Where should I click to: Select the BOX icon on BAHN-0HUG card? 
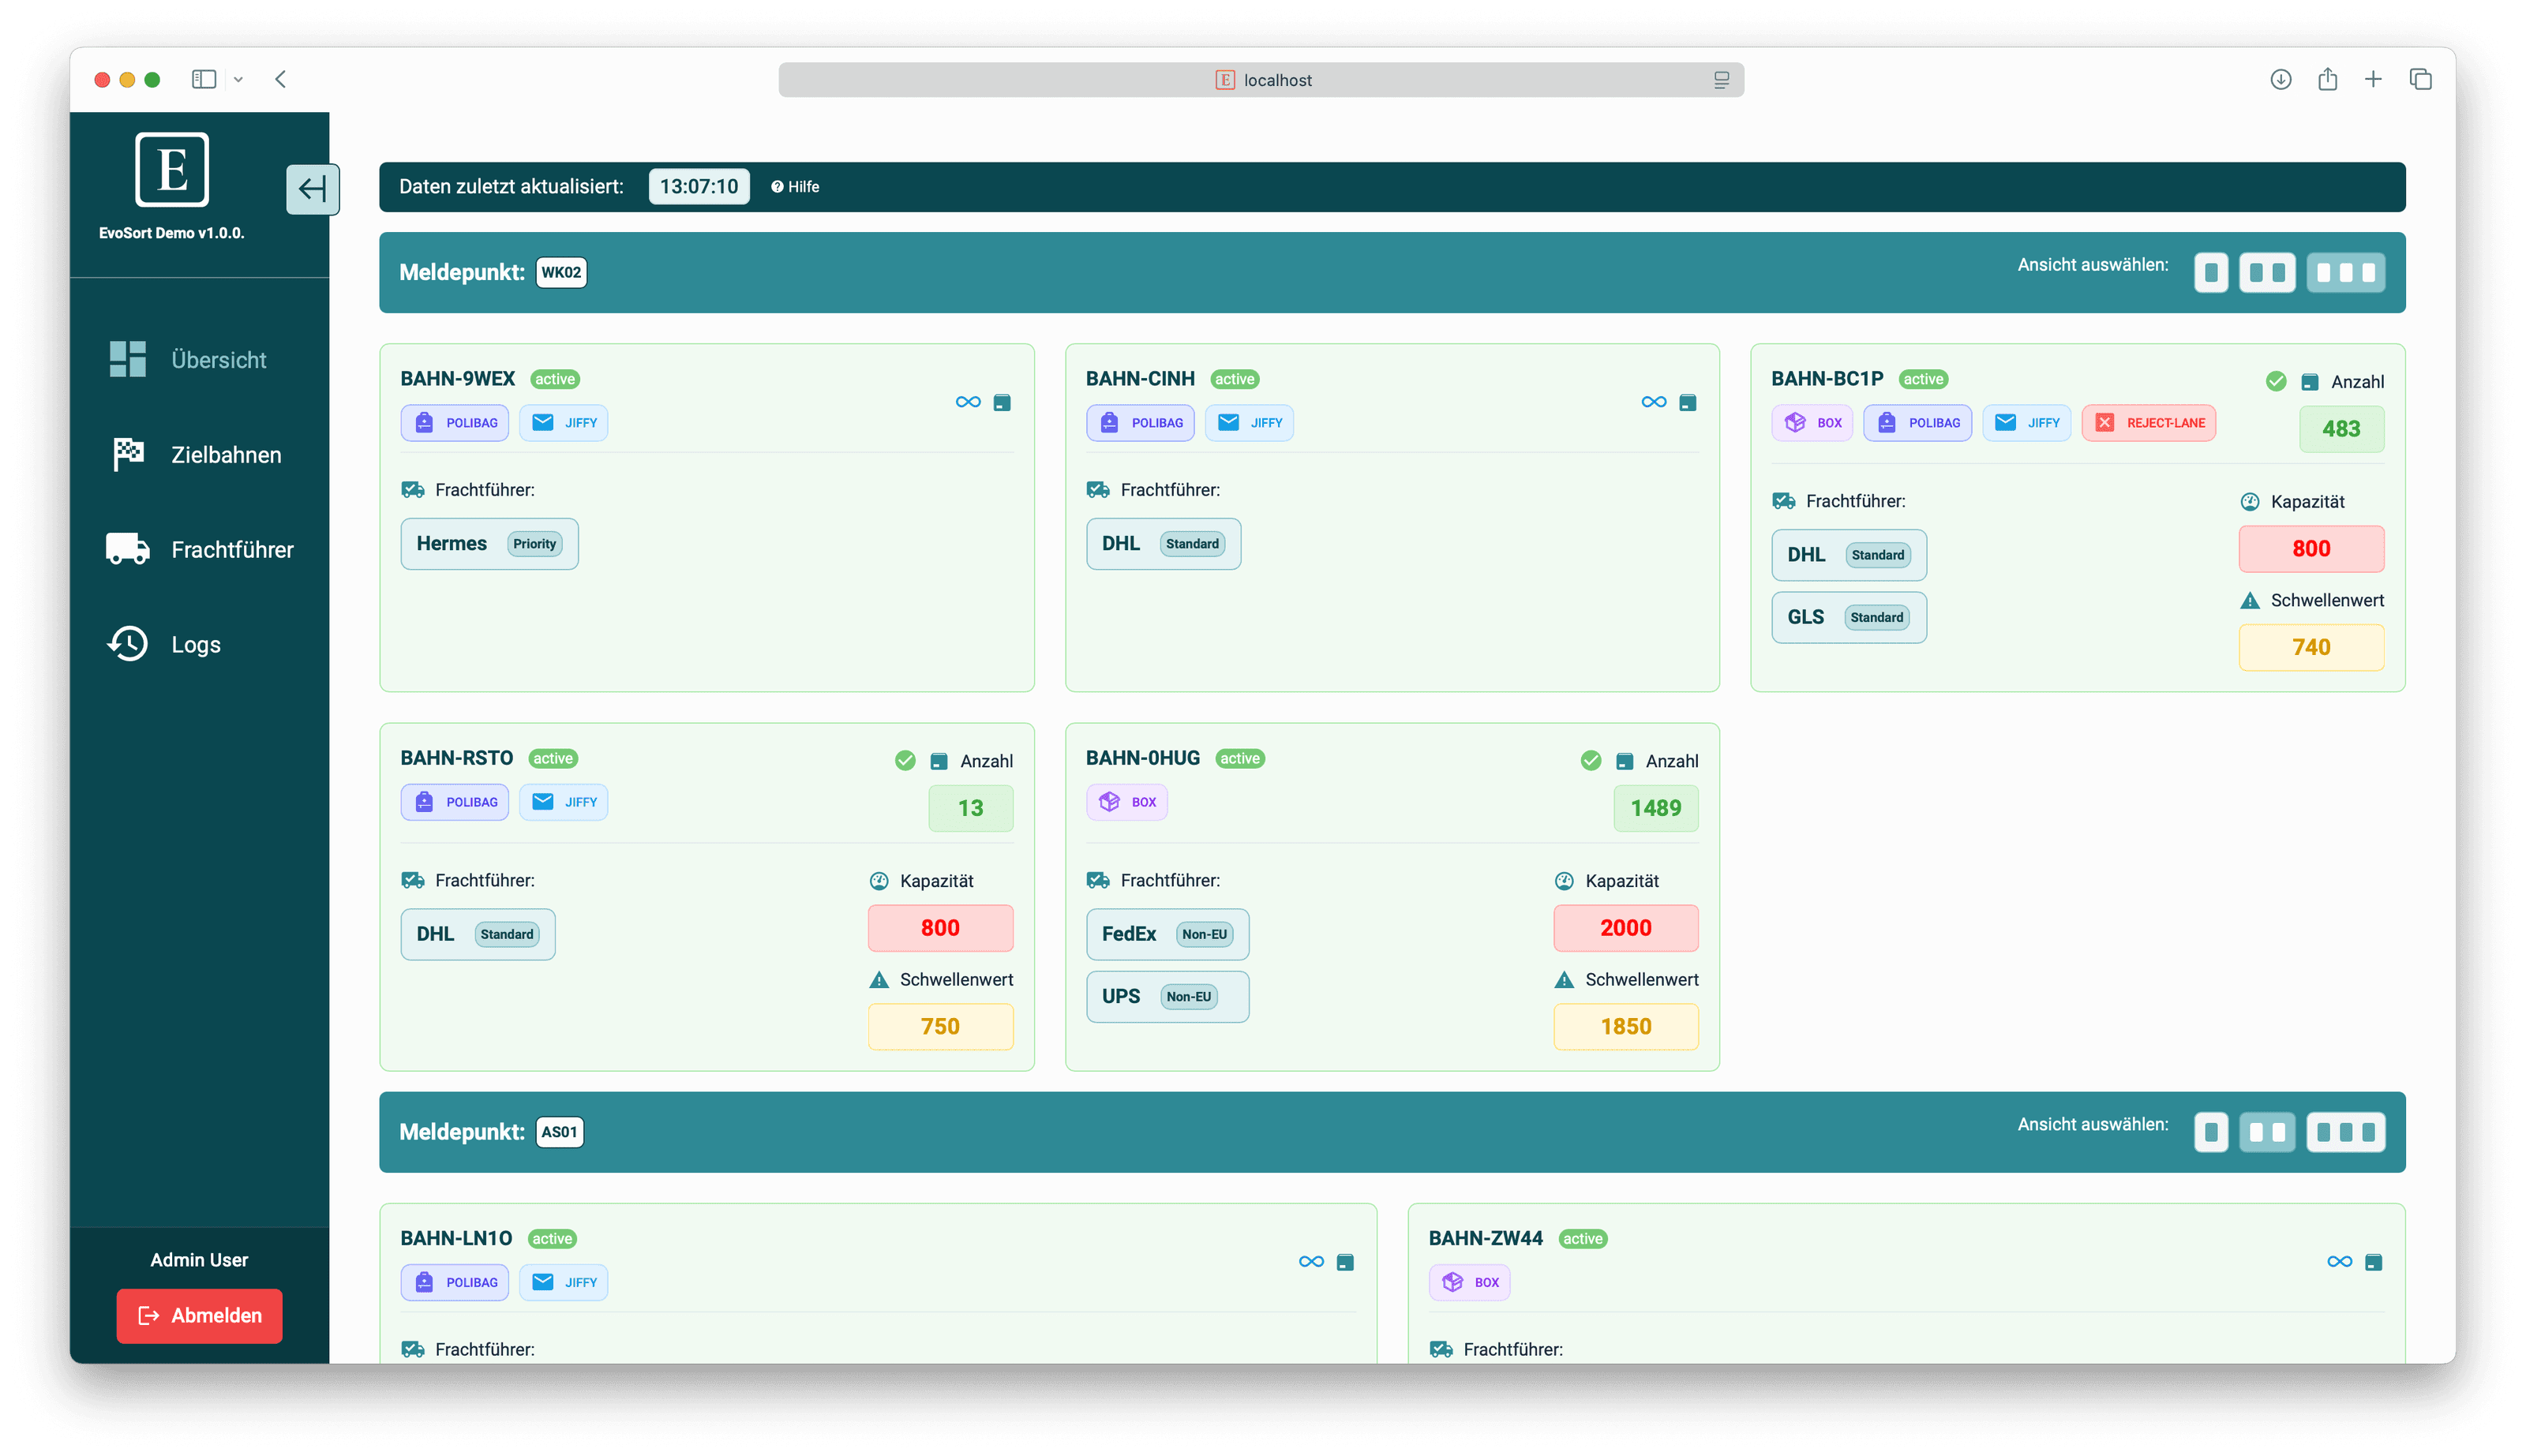click(1110, 801)
